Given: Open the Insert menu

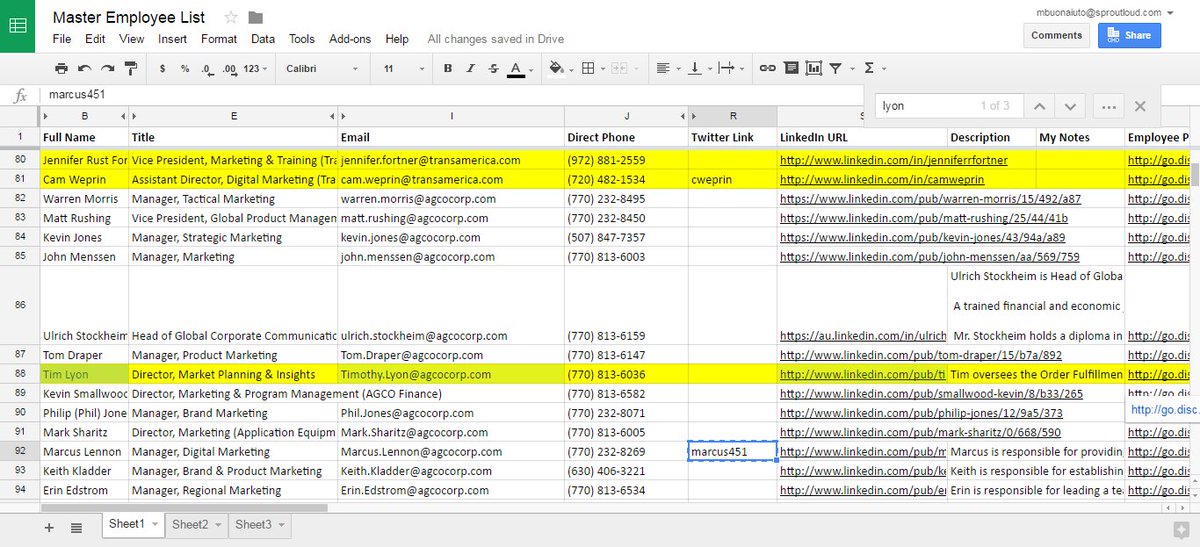Looking at the screenshot, I should 172,39.
